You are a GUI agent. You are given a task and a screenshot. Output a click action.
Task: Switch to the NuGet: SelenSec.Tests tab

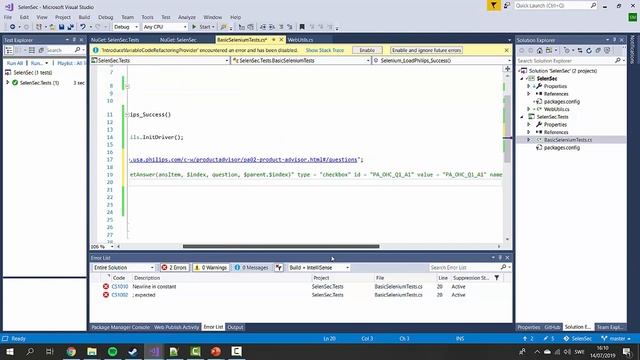(x=115, y=40)
